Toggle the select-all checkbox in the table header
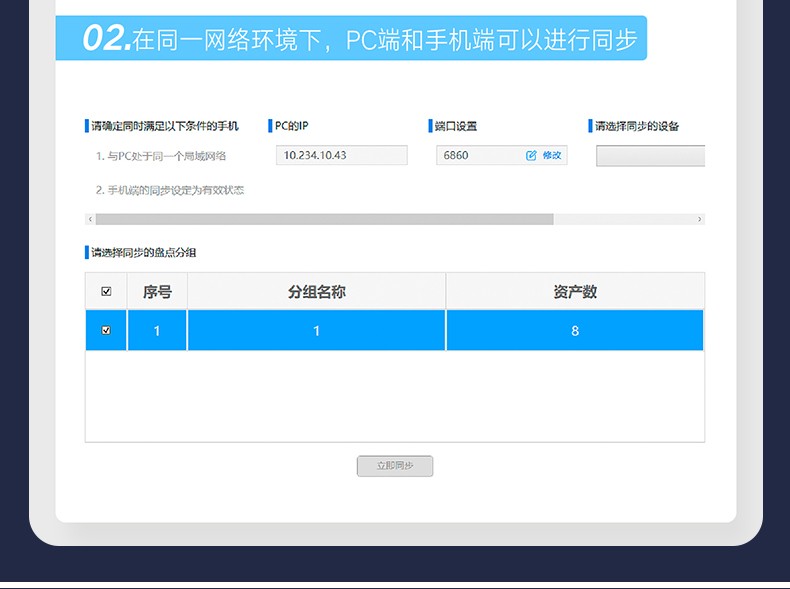The height and width of the screenshot is (589, 790). point(106,292)
